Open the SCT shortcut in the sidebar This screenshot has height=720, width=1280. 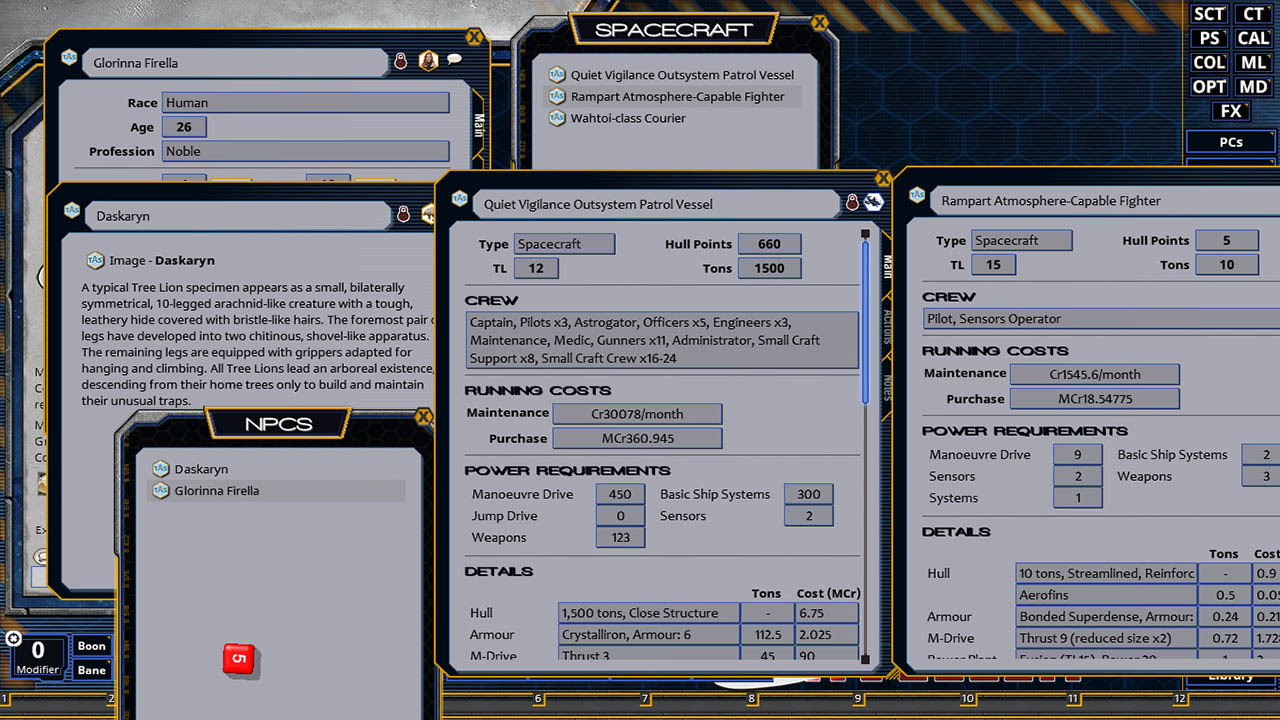pos(1209,14)
